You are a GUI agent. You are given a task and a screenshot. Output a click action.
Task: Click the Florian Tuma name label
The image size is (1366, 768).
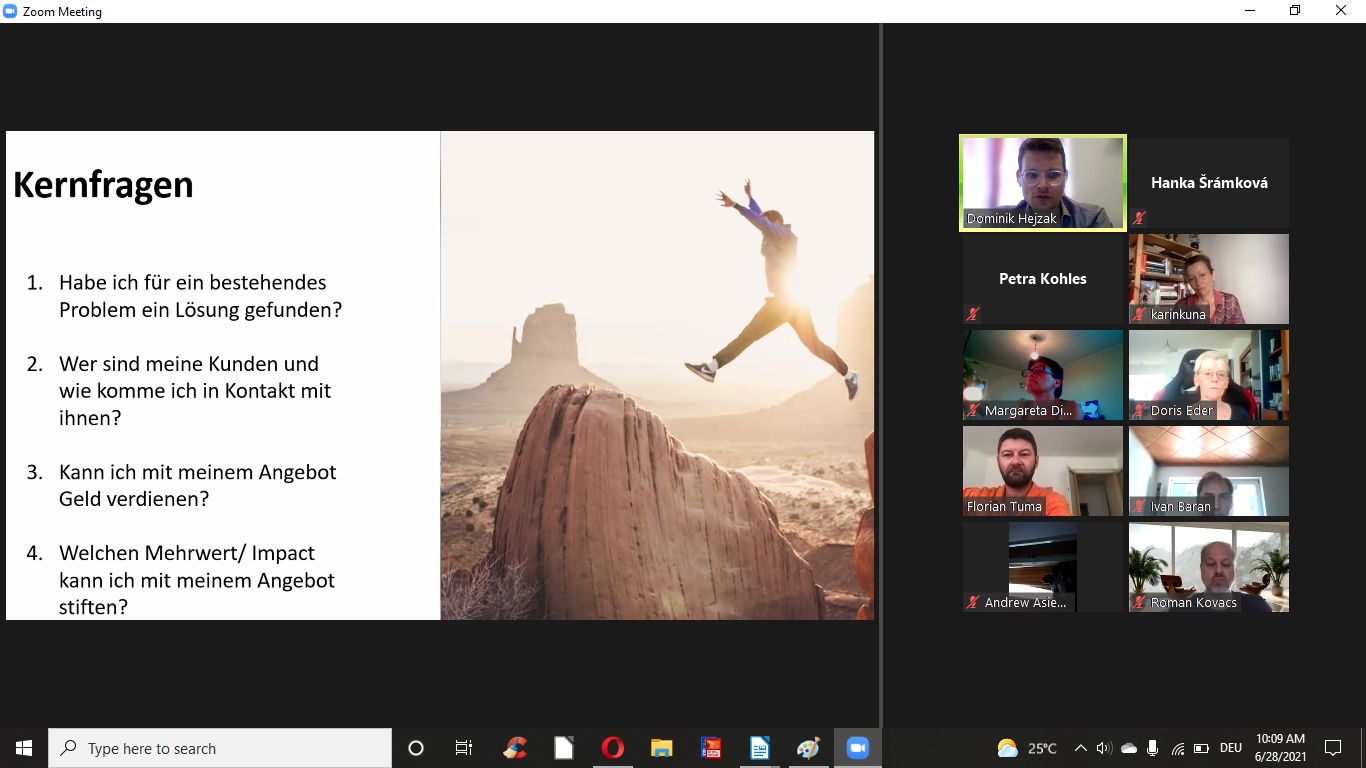pyautogui.click(x=1004, y=506)
